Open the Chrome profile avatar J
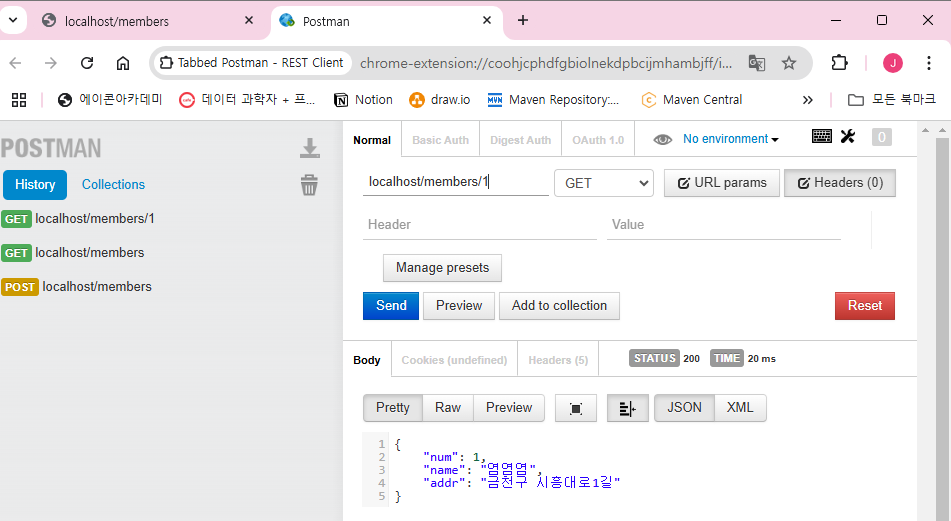The height and width of the screenshot is (521, 951). pyautogui.click(x=893, y=63)
